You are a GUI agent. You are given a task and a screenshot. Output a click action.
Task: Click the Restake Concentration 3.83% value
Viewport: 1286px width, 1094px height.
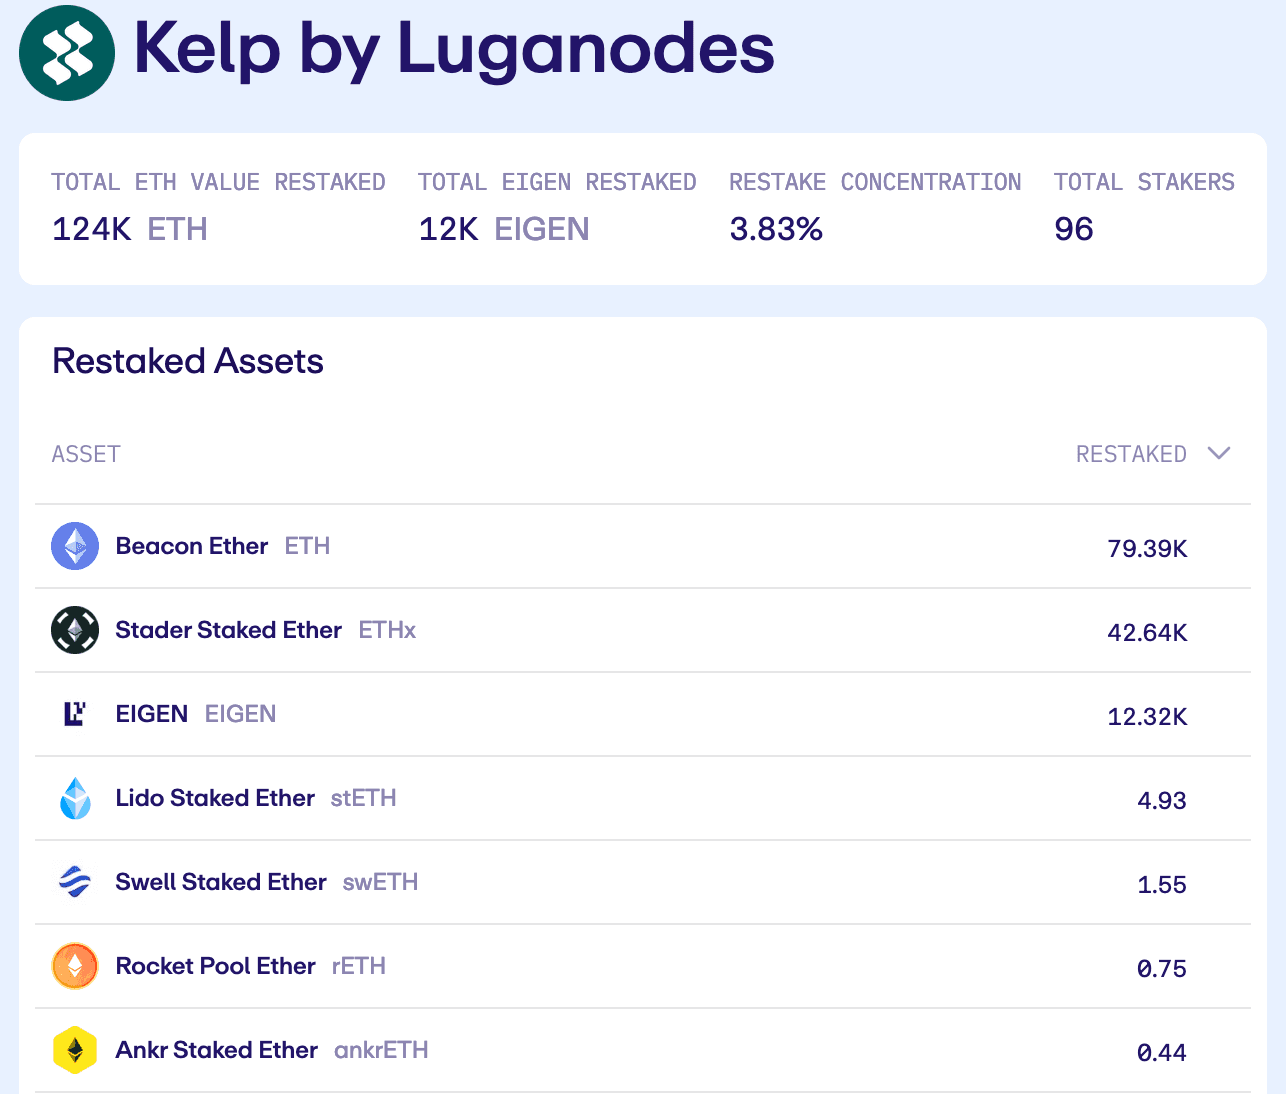pos(776,229)
